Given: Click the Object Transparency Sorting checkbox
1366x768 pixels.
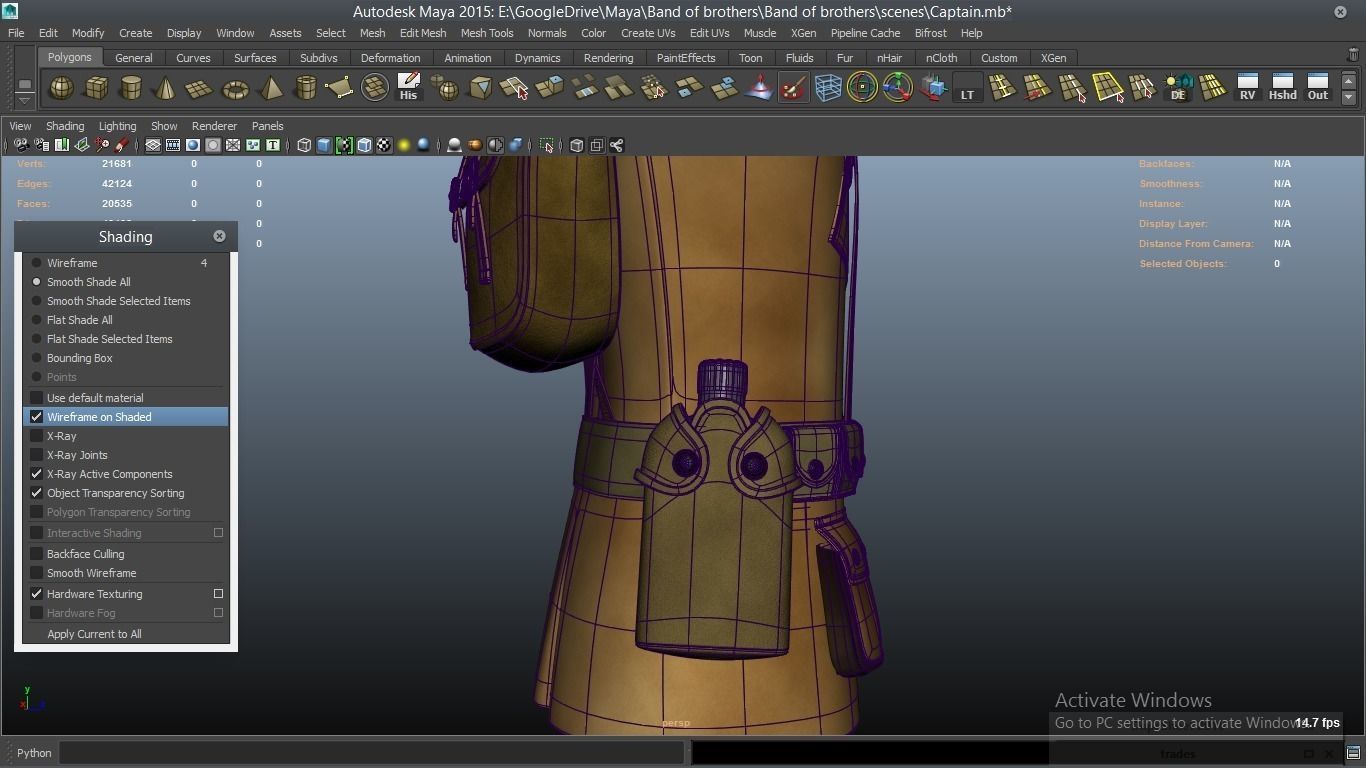Looking at the screenshot, I should pyautogui.click(x=37, y=493).
